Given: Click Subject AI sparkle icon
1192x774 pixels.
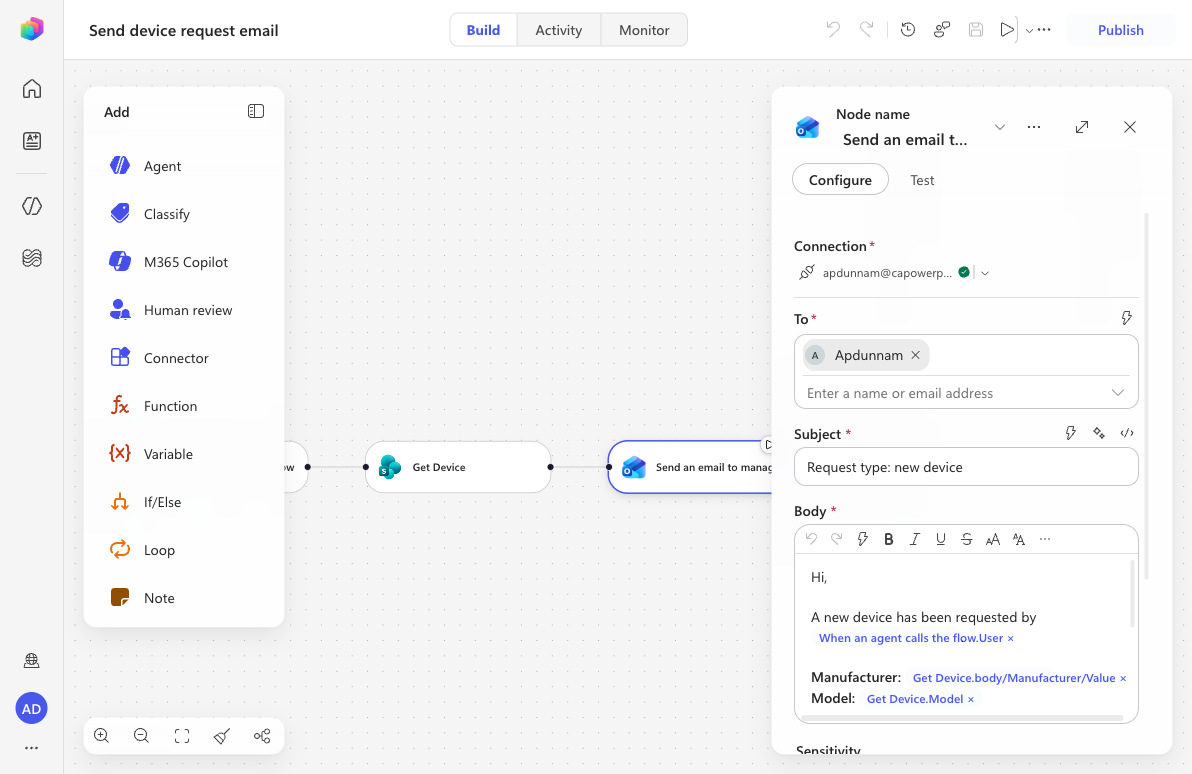Looking at the screenshot, I should [x=1098, y=433].
